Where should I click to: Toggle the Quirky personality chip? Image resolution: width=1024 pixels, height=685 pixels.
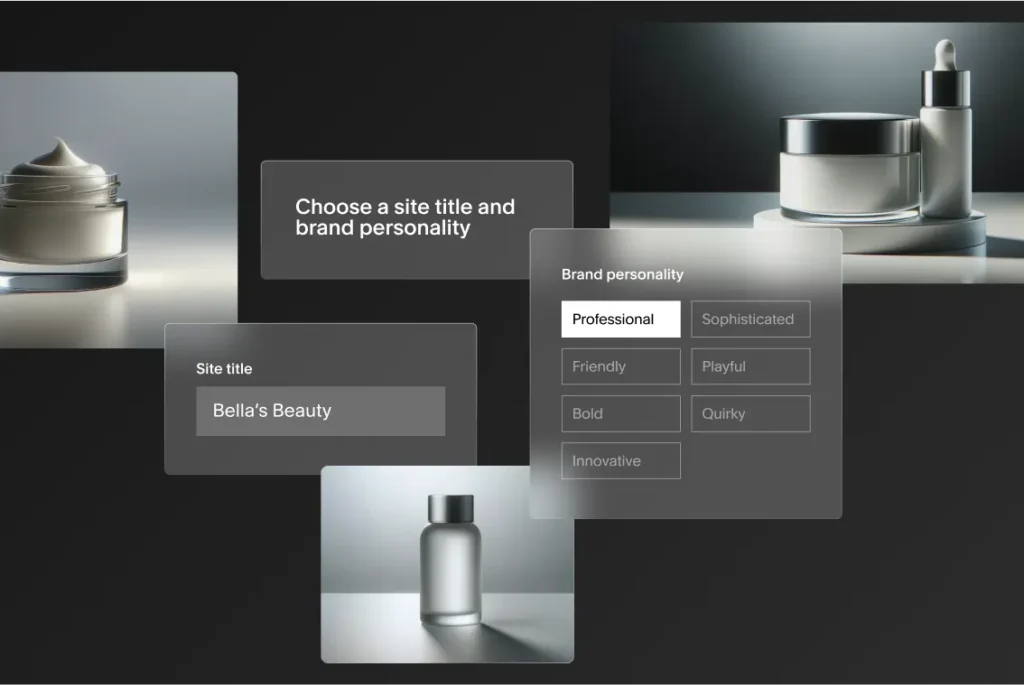[750, 413]
